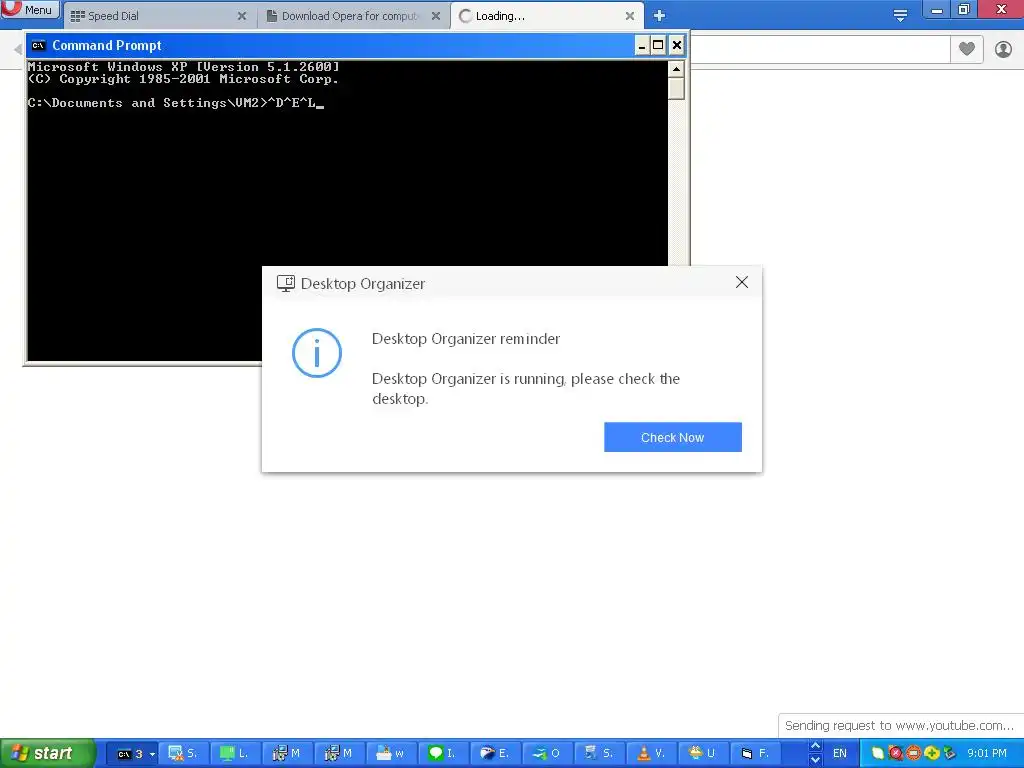Switch to Download Opera for computers tab
This screenshot has width=1024, height=768.
pos(353,16)
